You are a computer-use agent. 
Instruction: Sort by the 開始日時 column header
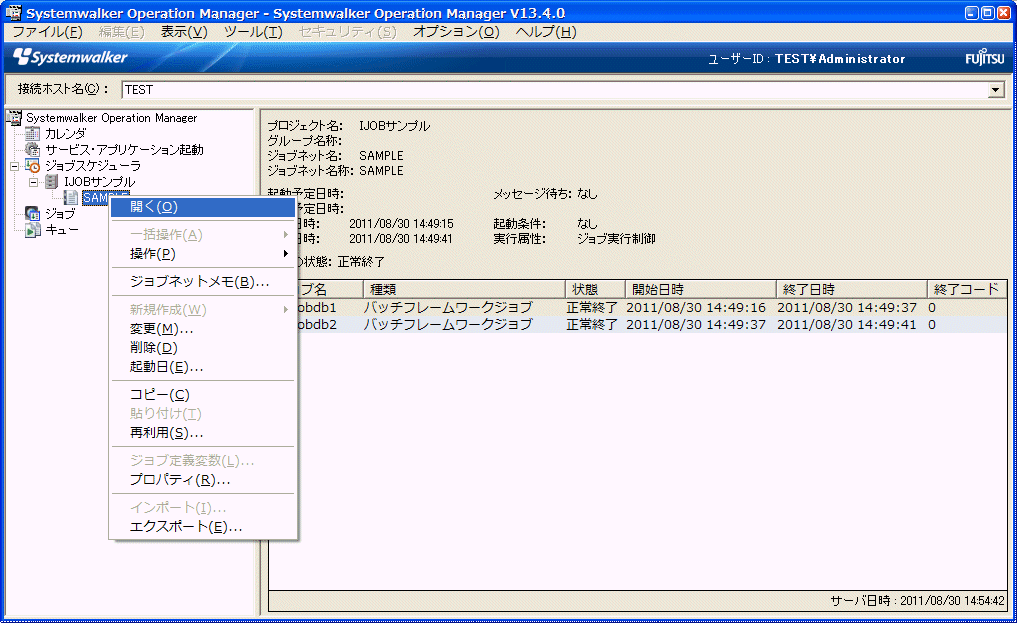[x=700, y=289]
